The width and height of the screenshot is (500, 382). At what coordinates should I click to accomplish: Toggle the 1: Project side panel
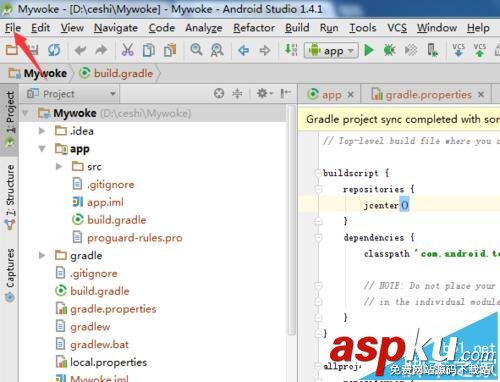[9, 119]
